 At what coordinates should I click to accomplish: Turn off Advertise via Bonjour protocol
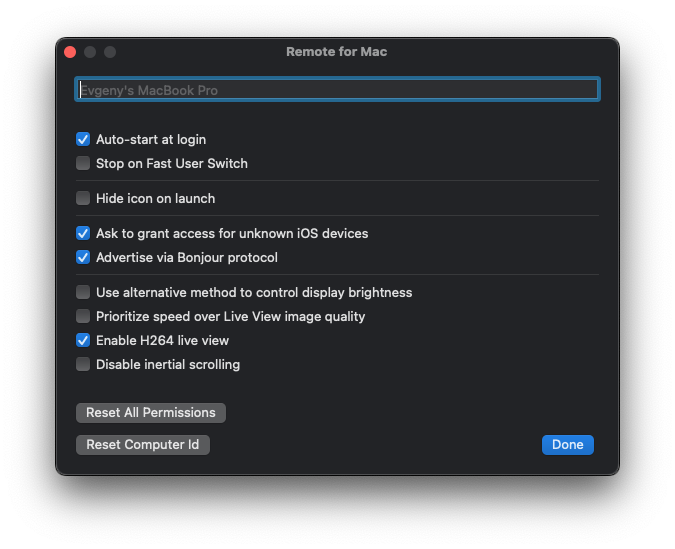coord(83,258)
